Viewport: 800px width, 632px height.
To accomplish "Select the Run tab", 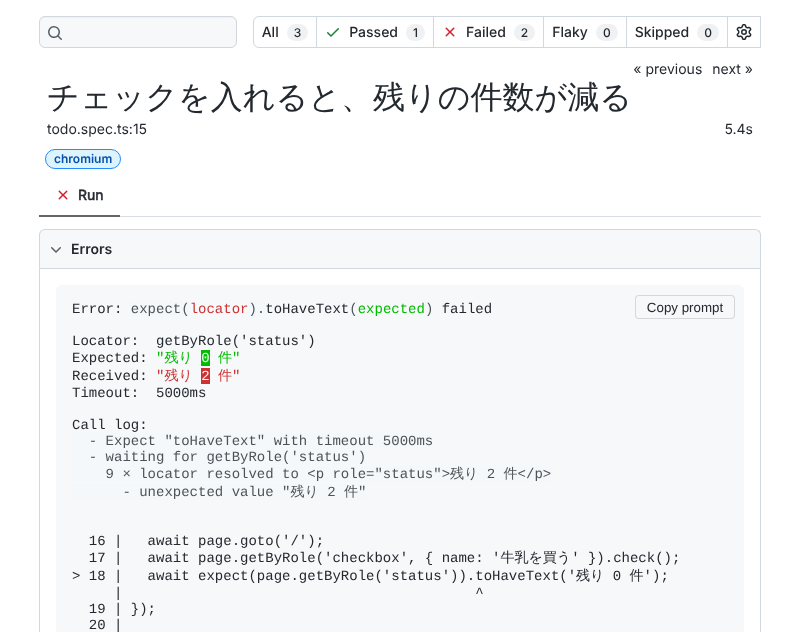I will click(80, 195).
